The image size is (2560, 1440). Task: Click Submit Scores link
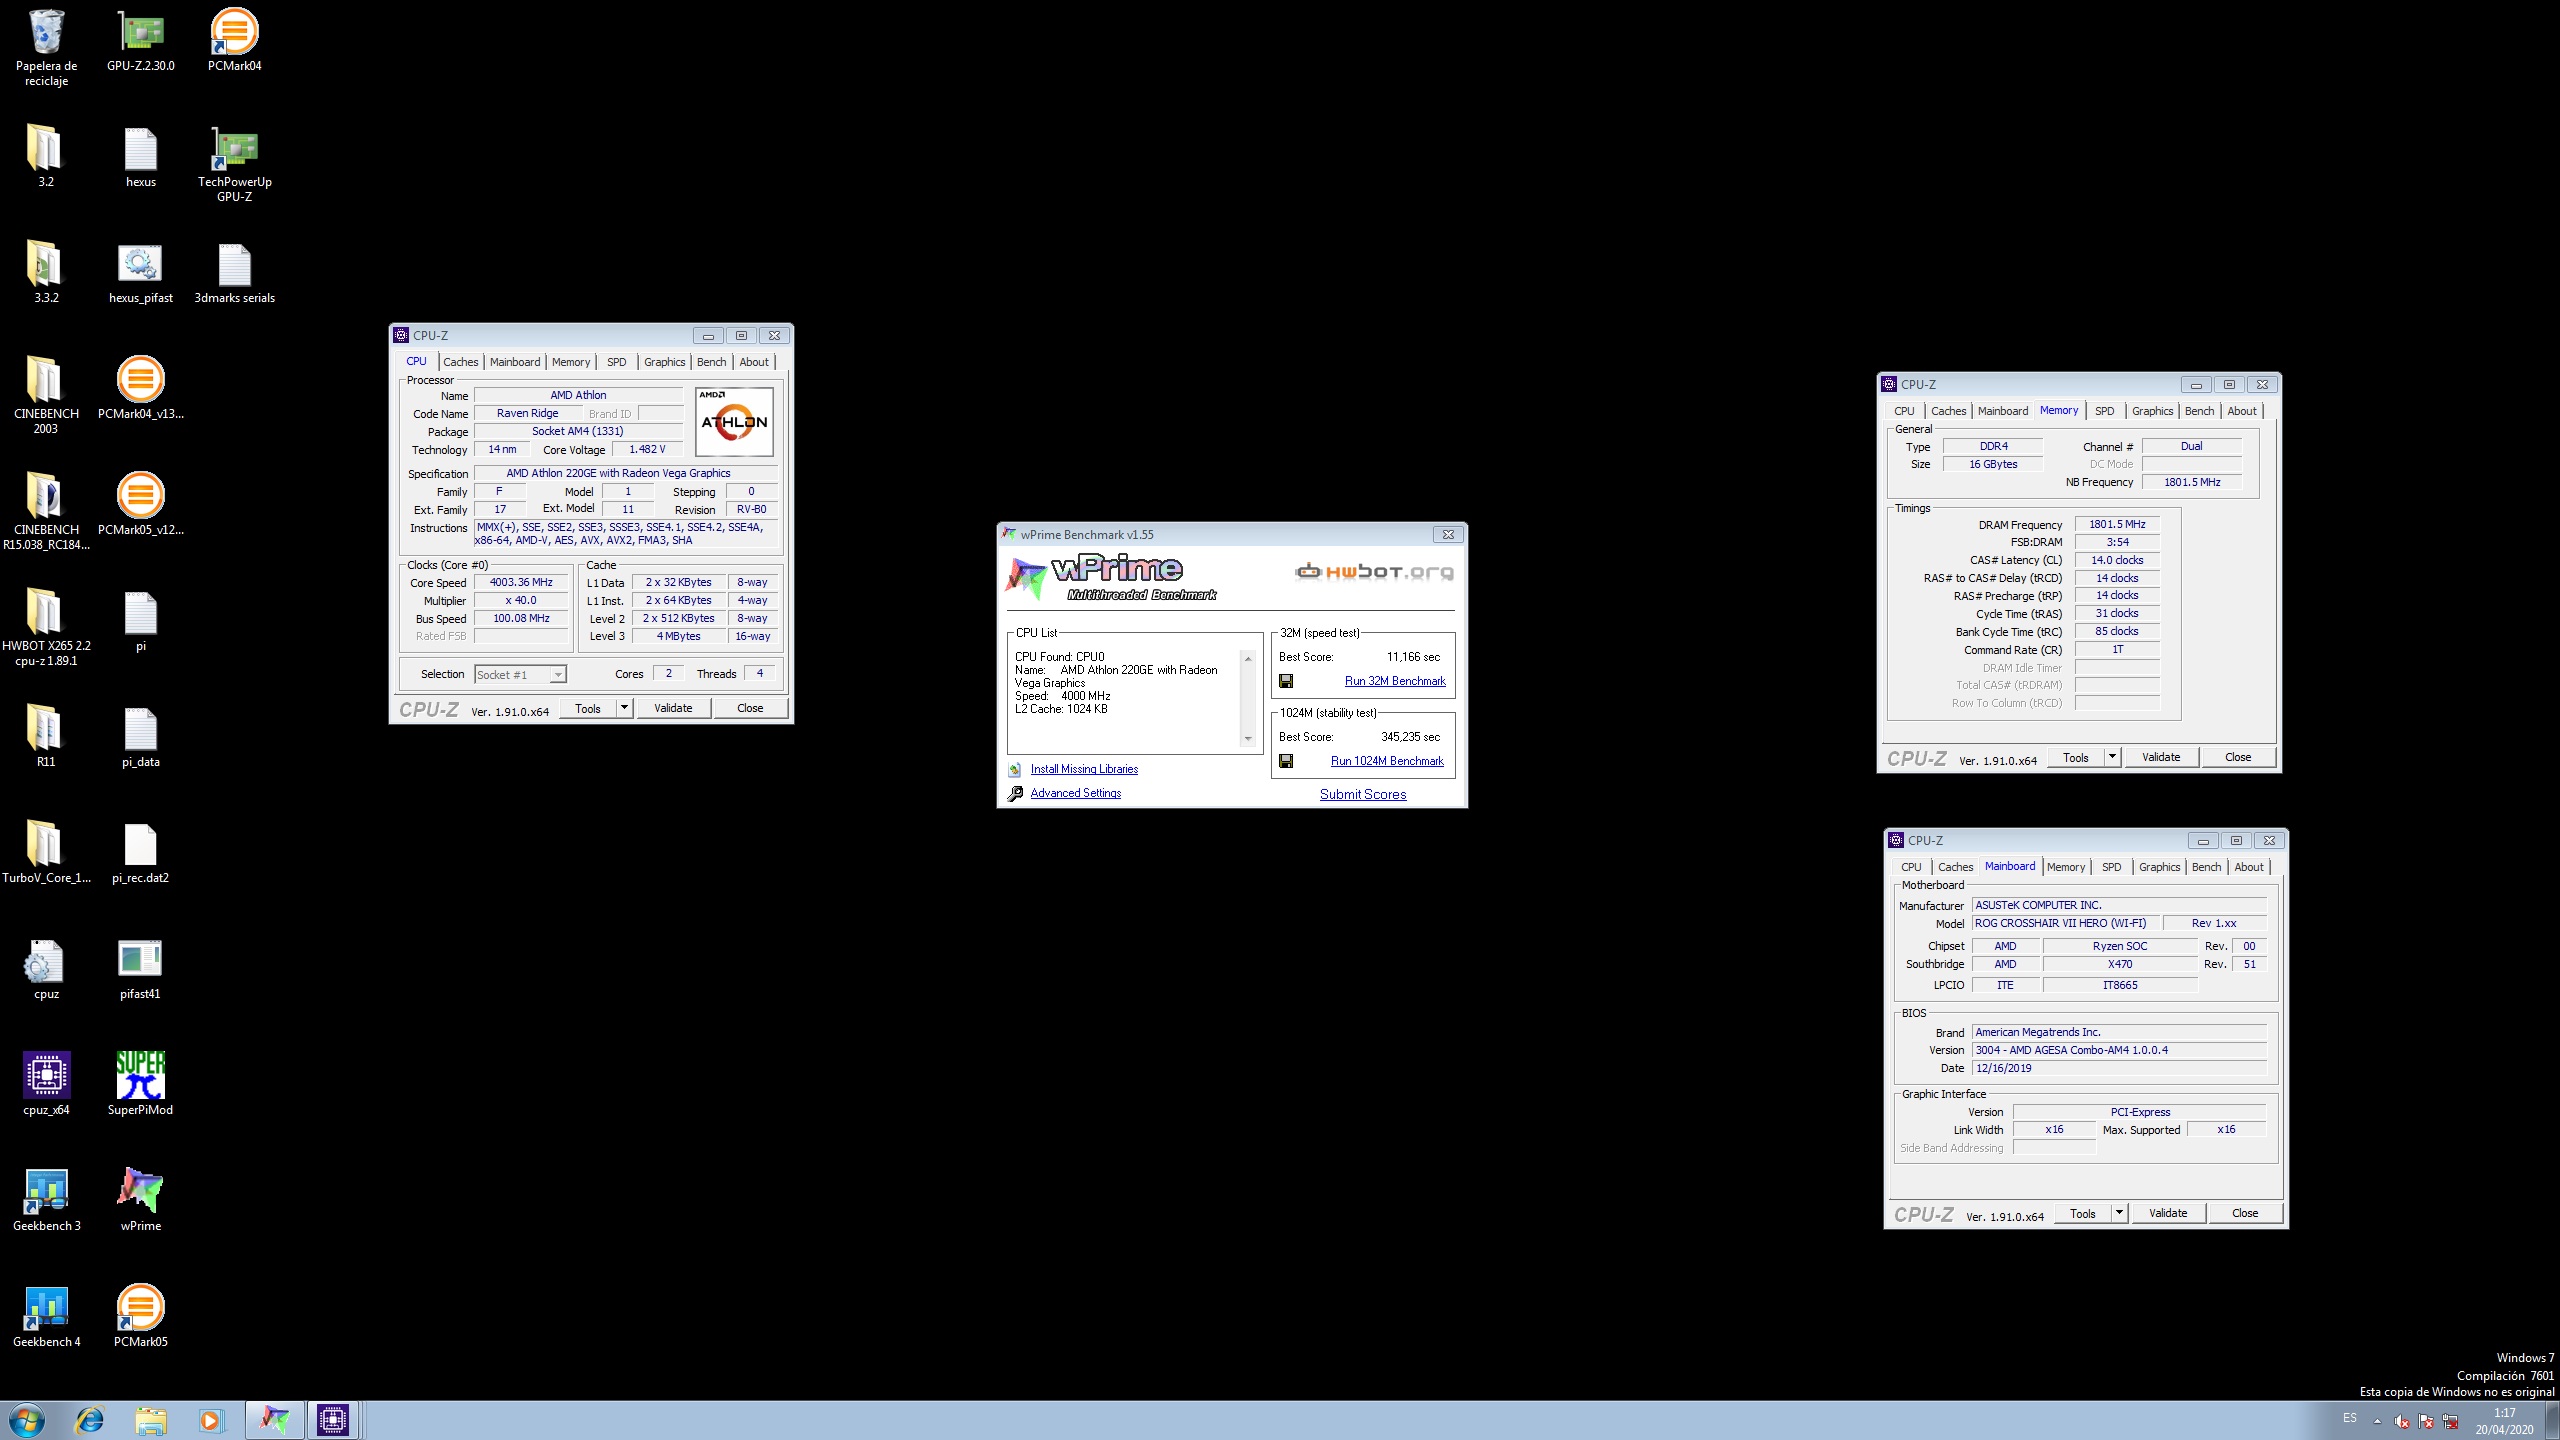click(x=1363, y=794)
